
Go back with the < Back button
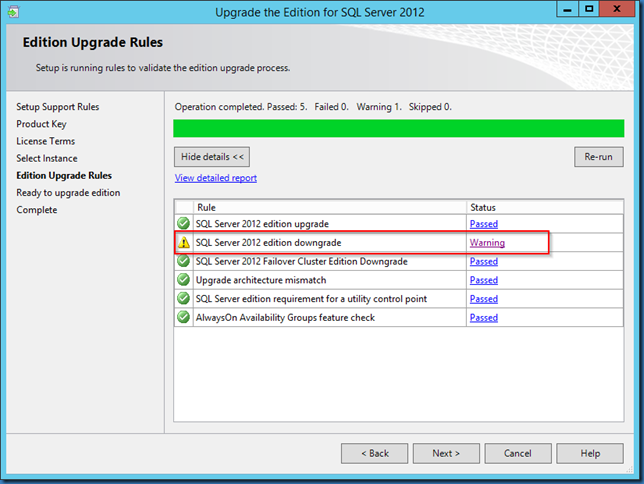375,453
